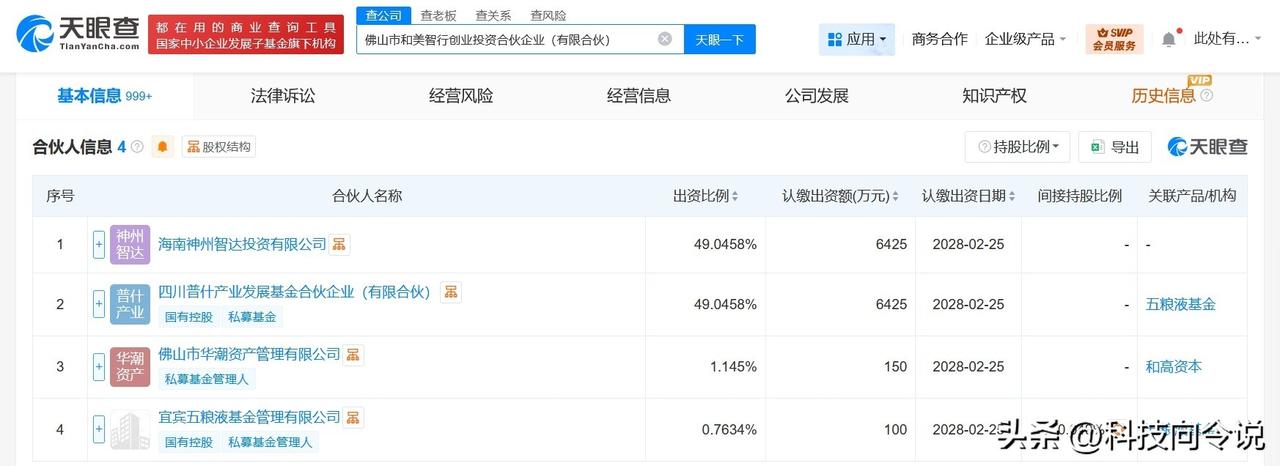The width and height of the screenshot is (1280, 466).
Task: Open the 五粮液基金 related institution link
Action: click(x=1181, y=304)
